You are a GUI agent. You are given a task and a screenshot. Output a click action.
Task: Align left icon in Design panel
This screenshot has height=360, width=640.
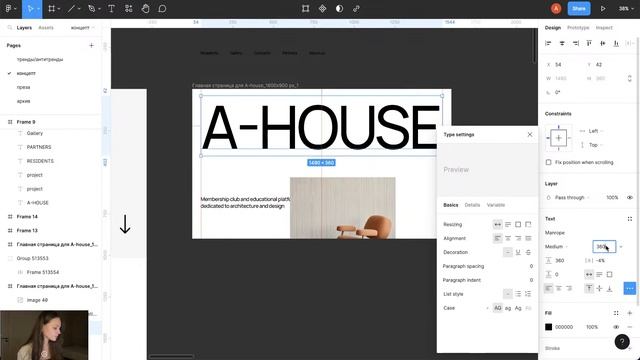pyautogui.click(x=548, y=43)
